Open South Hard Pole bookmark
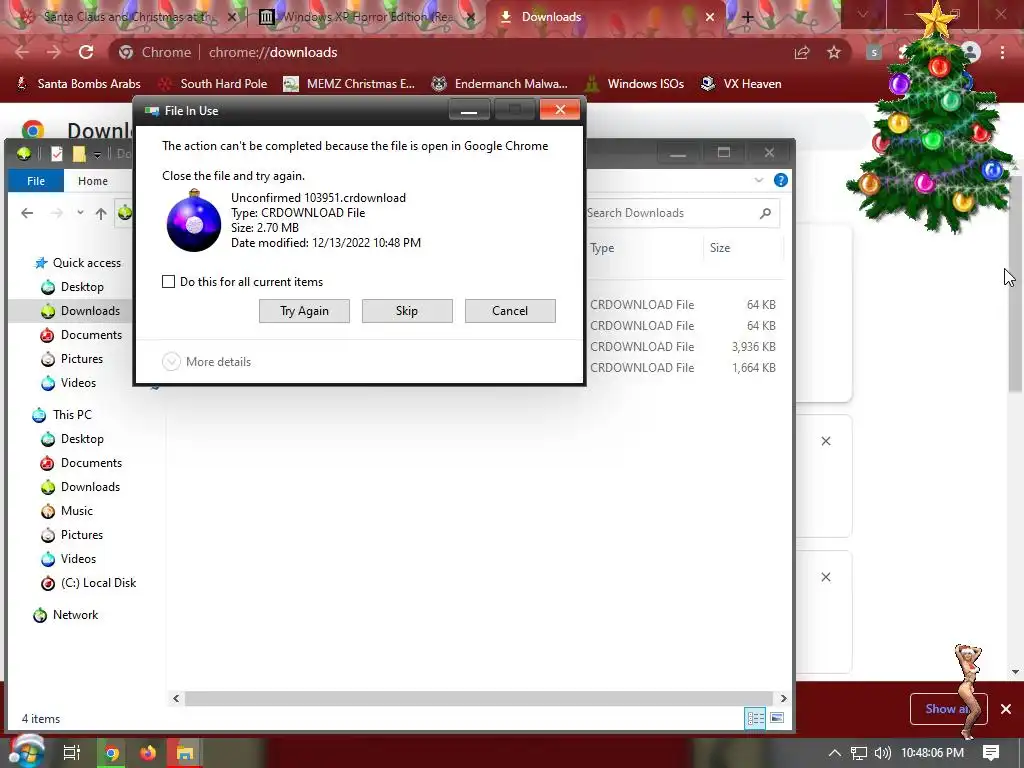1024x768 pixels. click(x=214, y=84)
